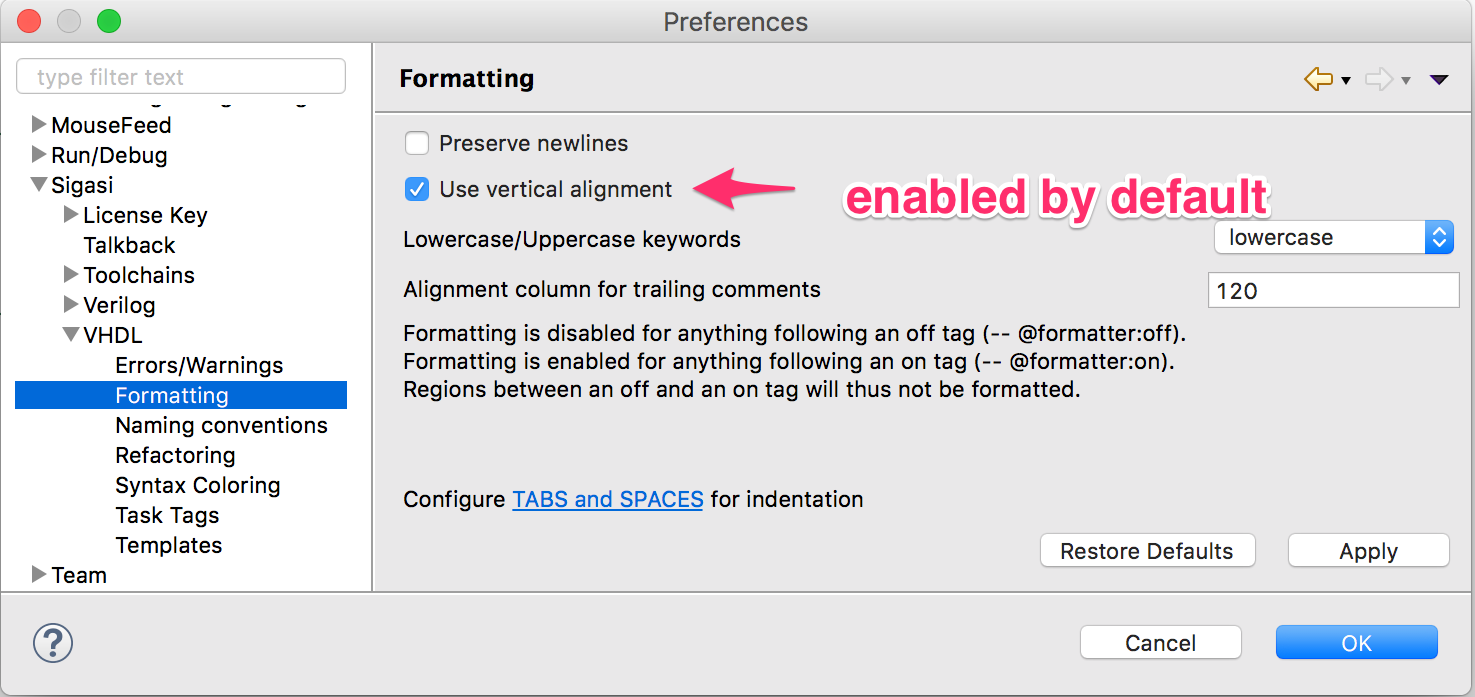Select Naming conventions in the tree
1475x697 pixels.
221,425
